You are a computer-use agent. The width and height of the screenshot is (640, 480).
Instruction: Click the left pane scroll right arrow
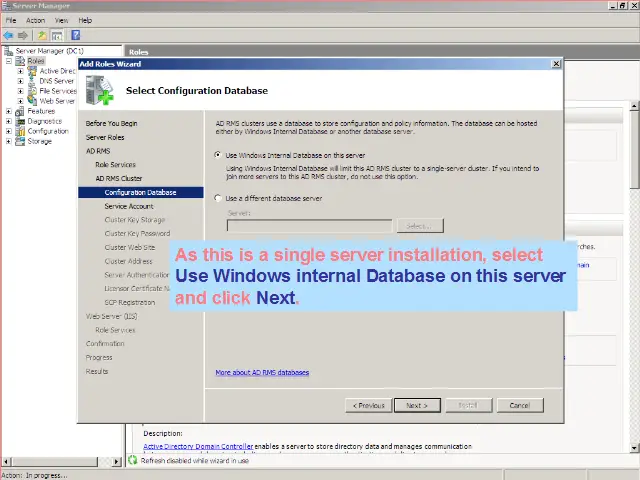(117, 462)
